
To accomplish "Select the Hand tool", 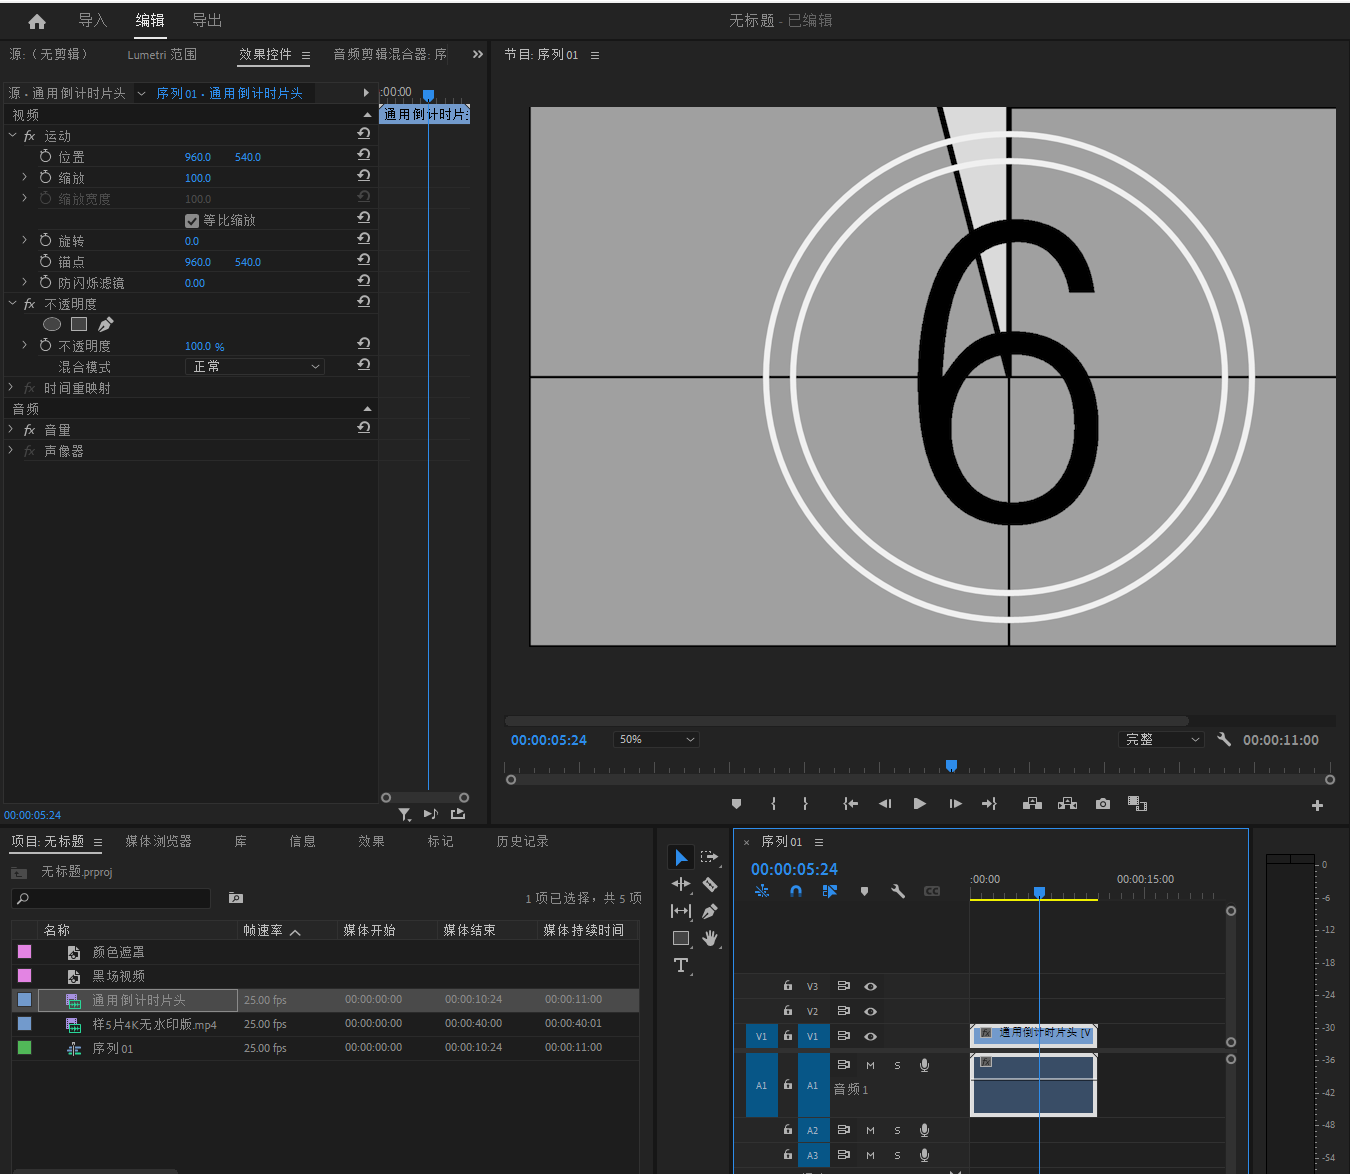I will click(710, 938).
